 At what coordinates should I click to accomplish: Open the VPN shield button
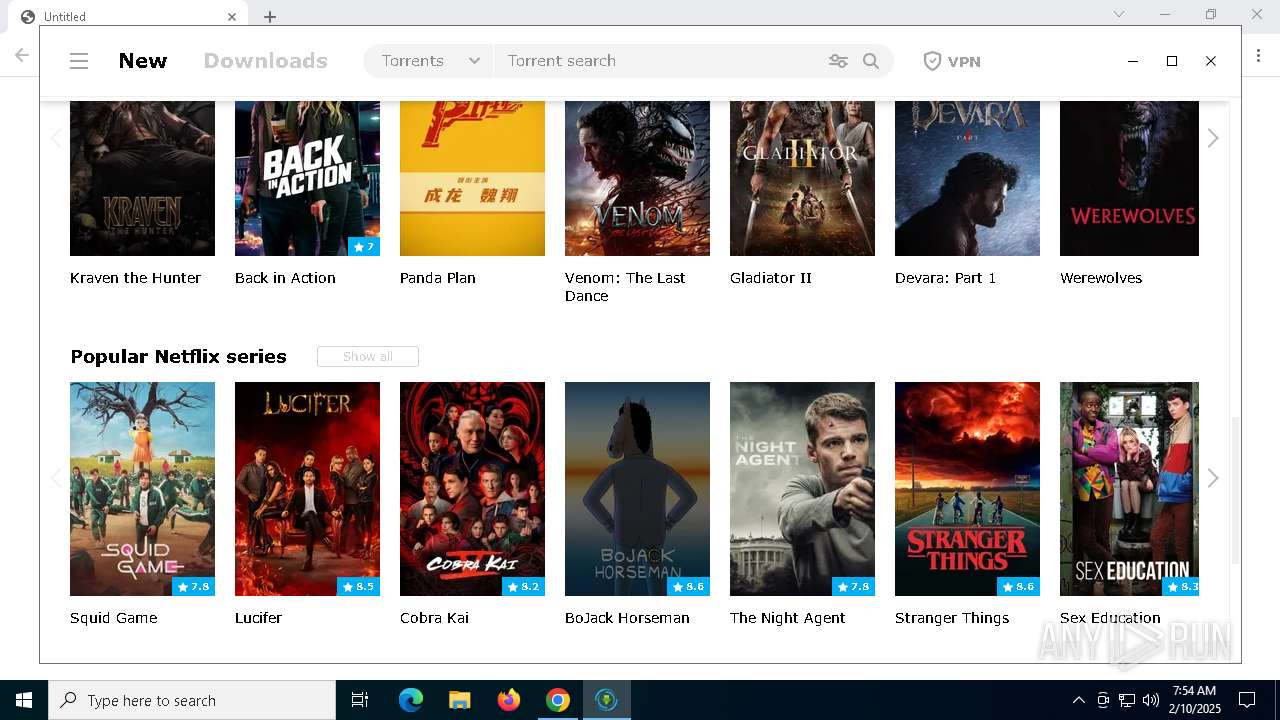(x=951, y=61)
